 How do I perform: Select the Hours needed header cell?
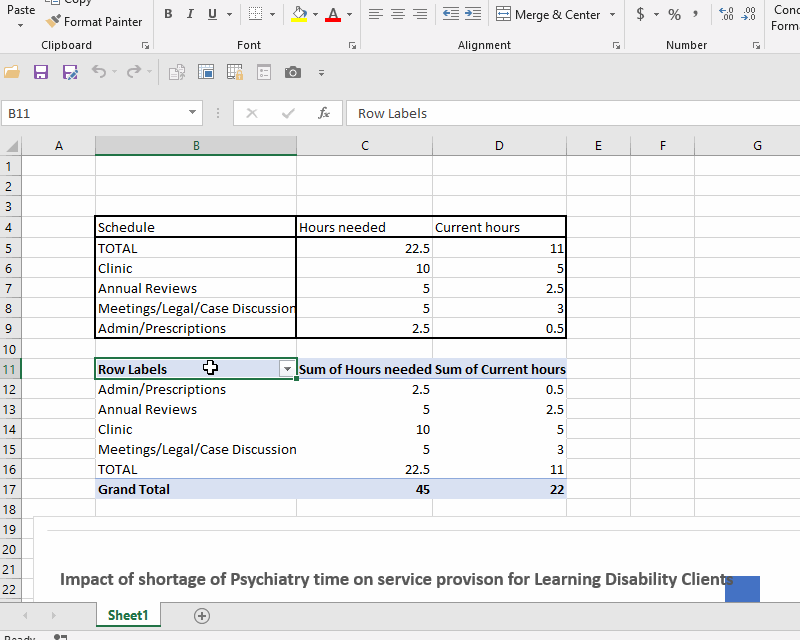click(365, 227)
